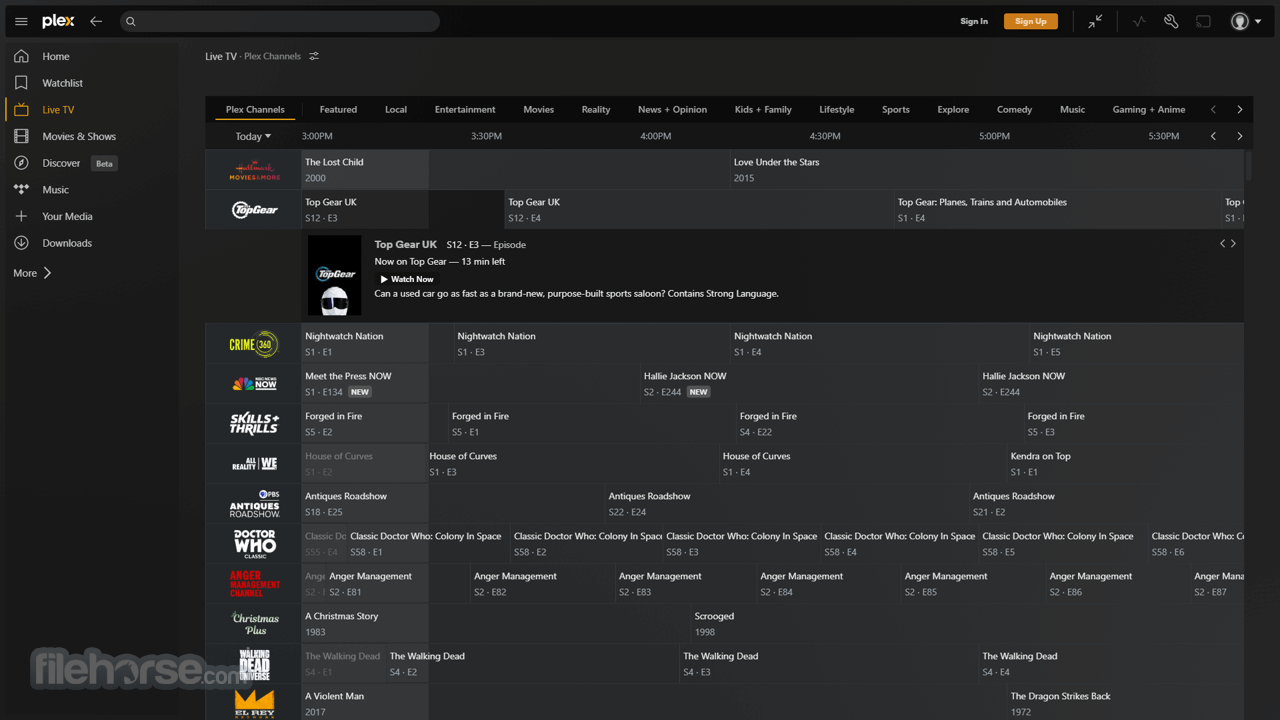This screenshot has height=720, width=1280.
Task: Switch to the Reality tab
Action: point(596,110)
